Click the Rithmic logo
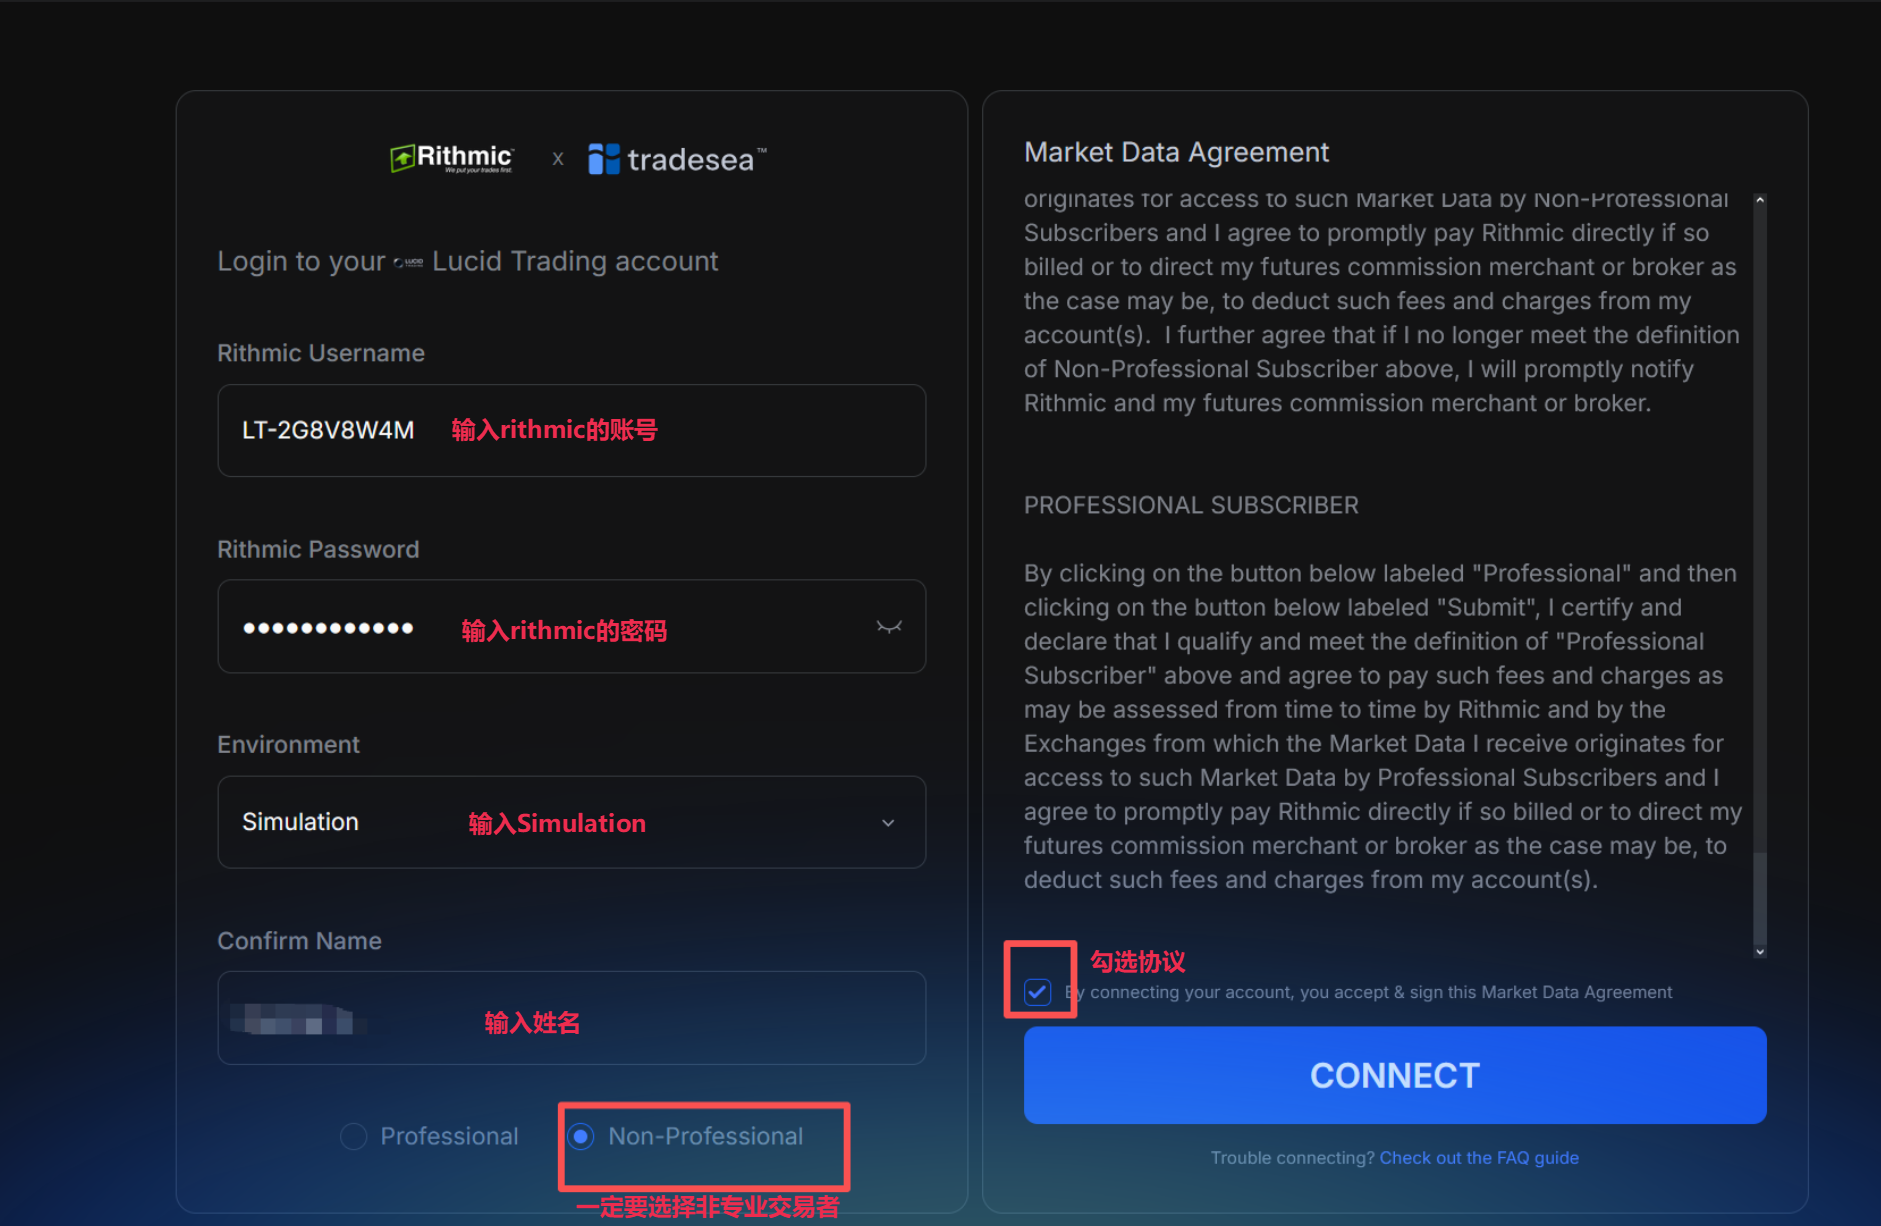Image resolution: width=1881 pixels, height=1226 pixels. (x=452, y=158)
